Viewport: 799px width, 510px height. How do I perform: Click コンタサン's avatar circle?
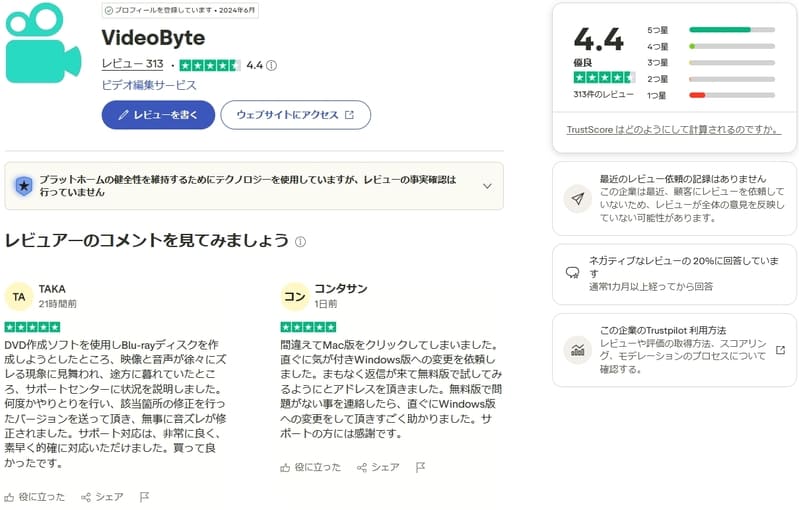[x=295, y=297]
